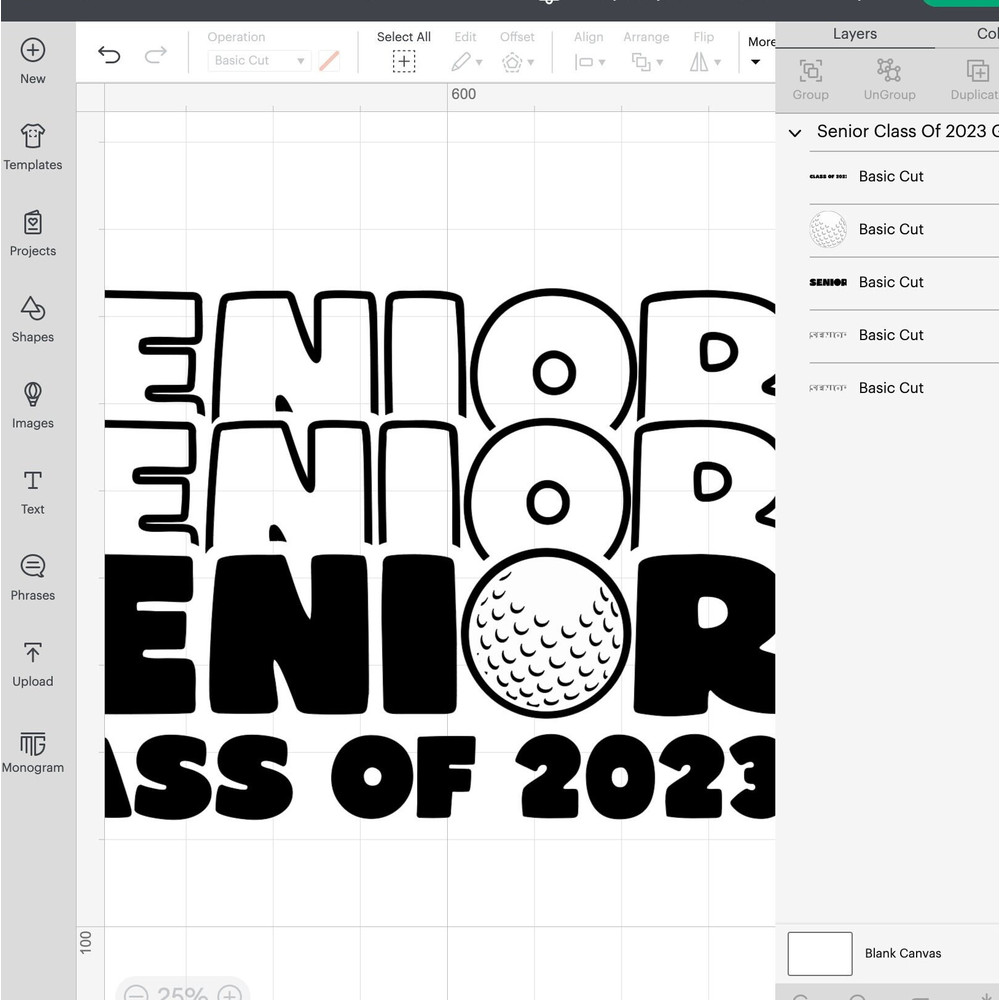Click the Undo arrow

click(109, 55)
